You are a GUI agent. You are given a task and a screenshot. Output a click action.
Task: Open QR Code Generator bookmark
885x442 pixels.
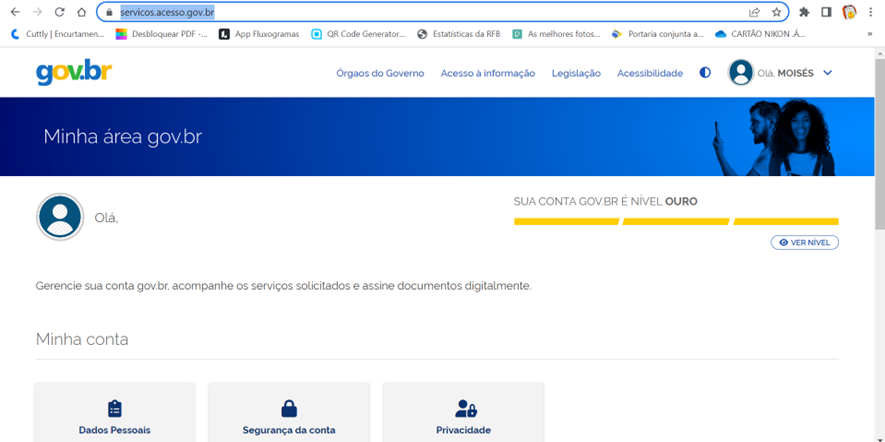(358, 33)
